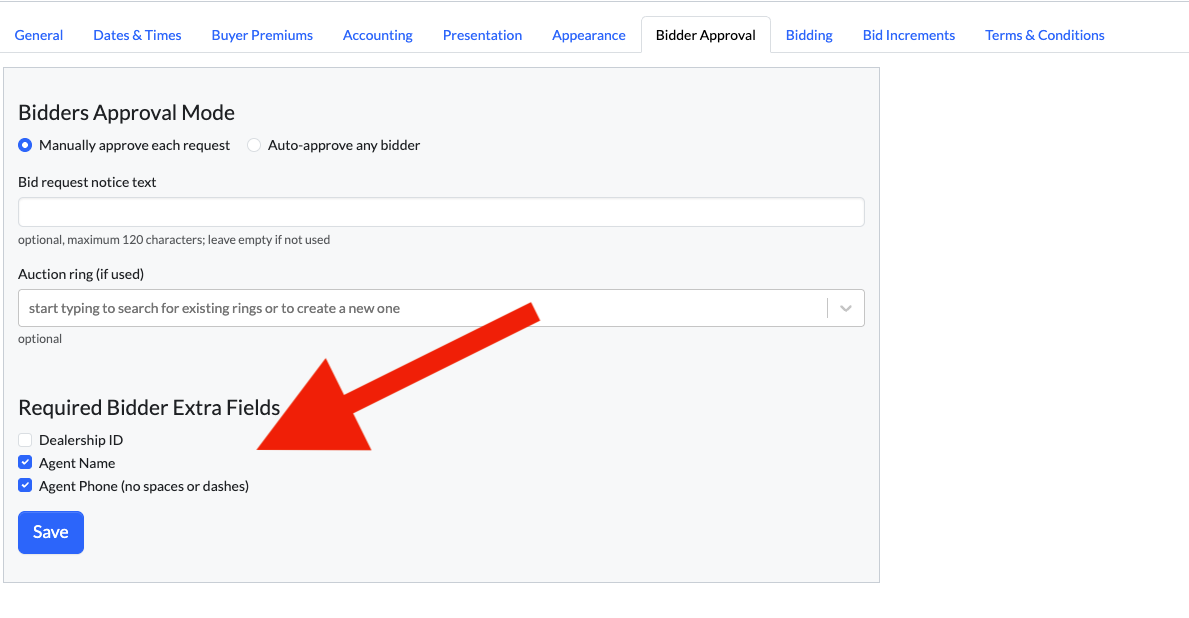The image size is (1189, 618).
Task: Uncheck the Agent Name checkbox
Action: 26,463
